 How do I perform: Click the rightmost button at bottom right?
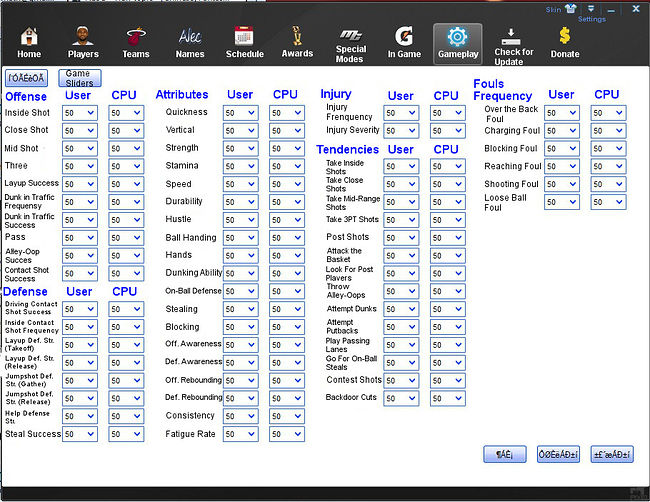(x=611, y=454)
